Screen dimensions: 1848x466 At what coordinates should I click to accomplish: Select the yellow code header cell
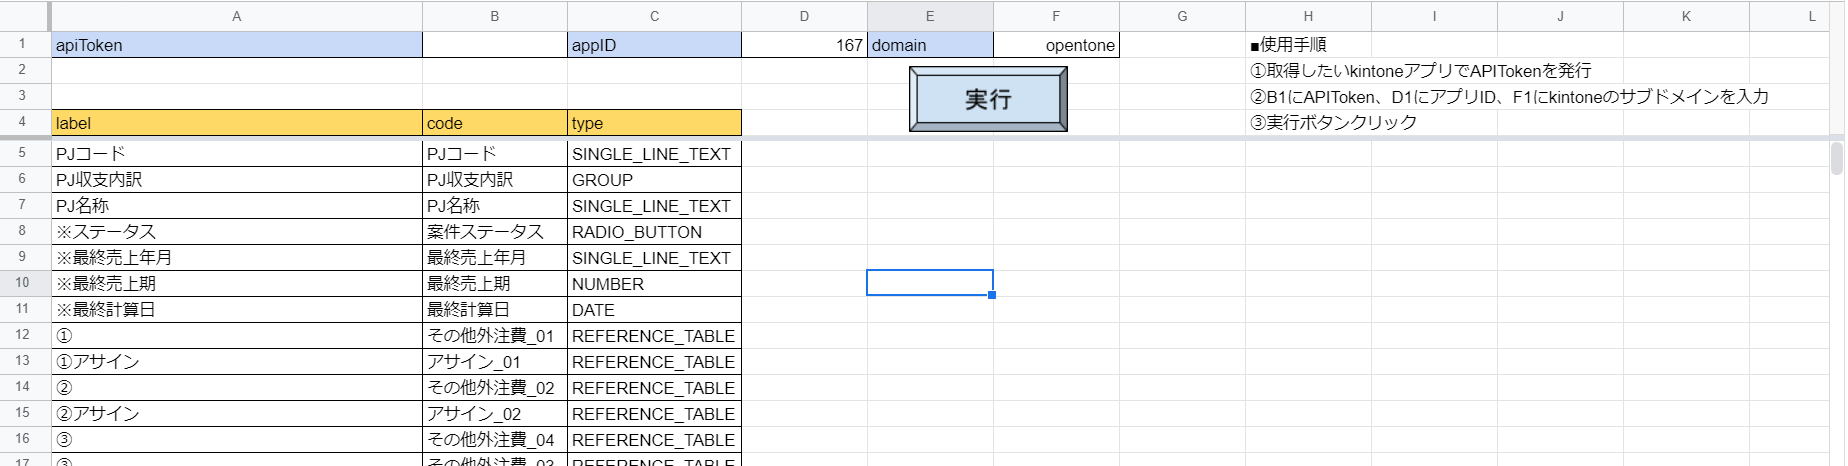[495, 123]
